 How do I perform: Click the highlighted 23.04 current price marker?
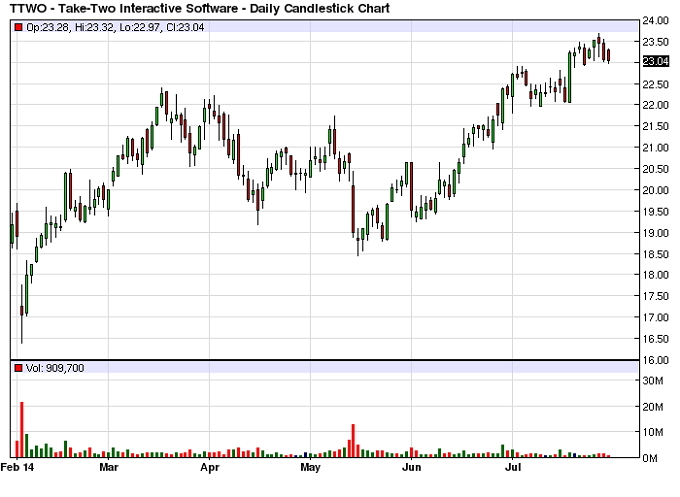(x=655, y=62)
